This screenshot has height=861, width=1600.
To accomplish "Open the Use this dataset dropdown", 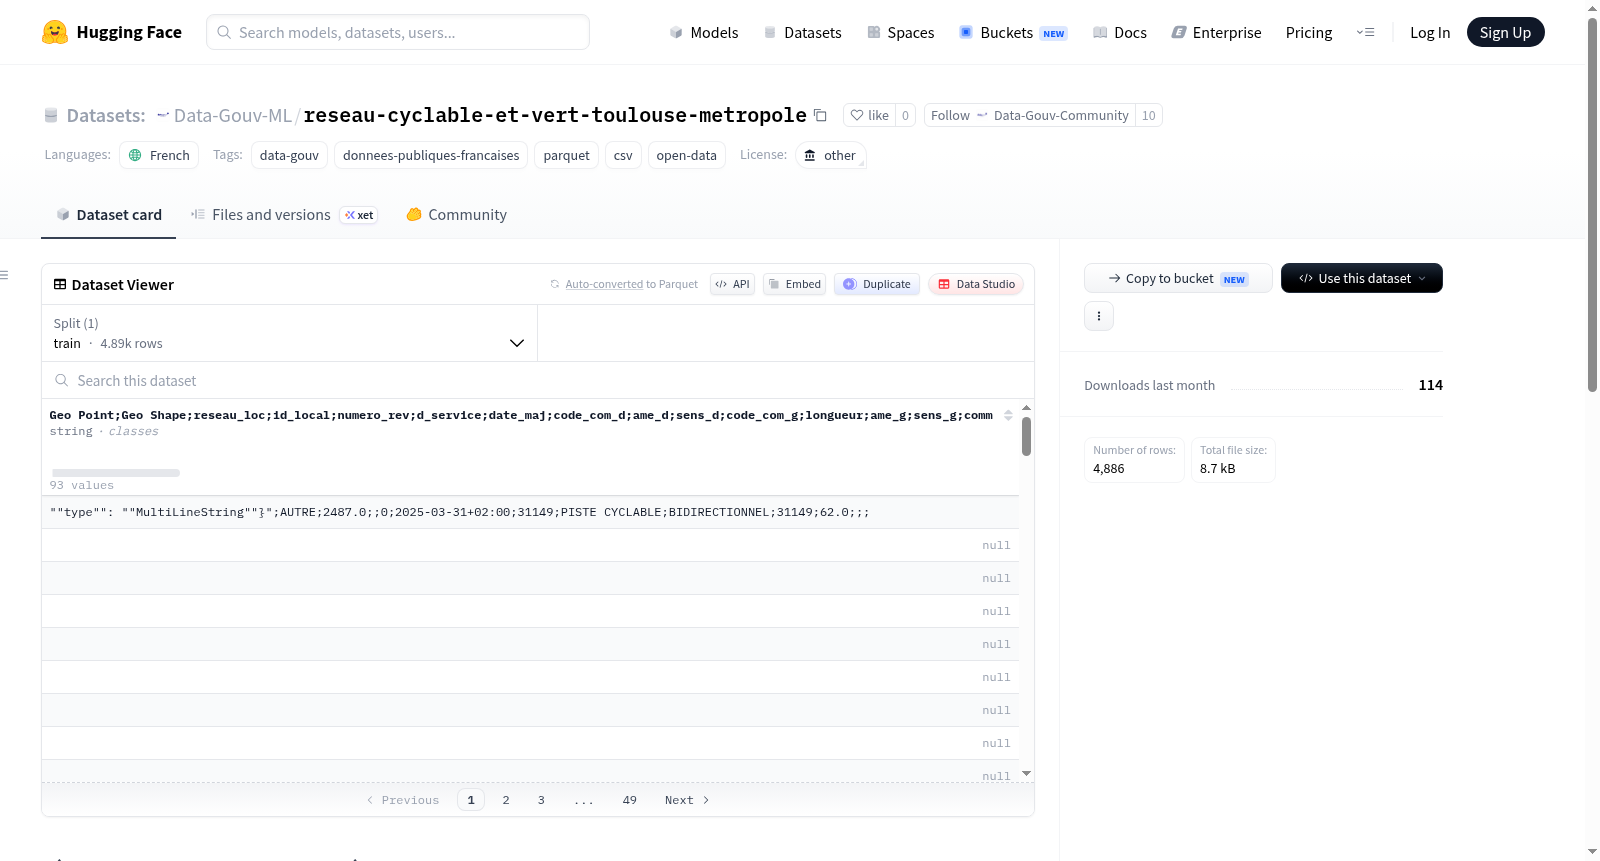I will point(1362,278).
